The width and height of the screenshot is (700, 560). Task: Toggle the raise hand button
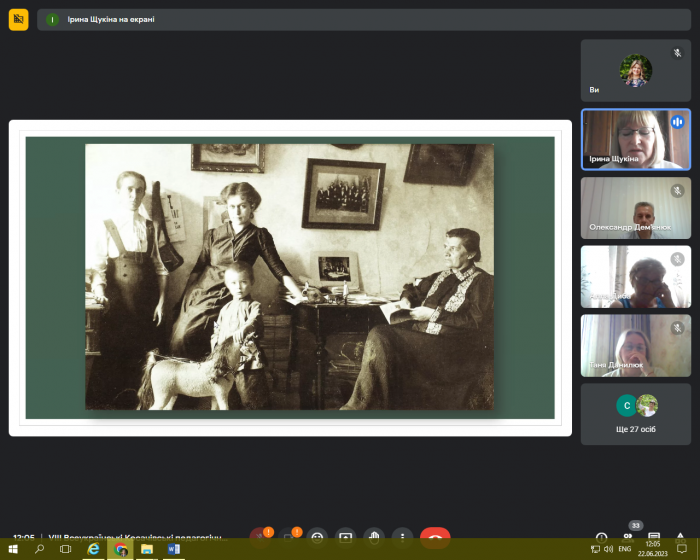tap(374, 536)
